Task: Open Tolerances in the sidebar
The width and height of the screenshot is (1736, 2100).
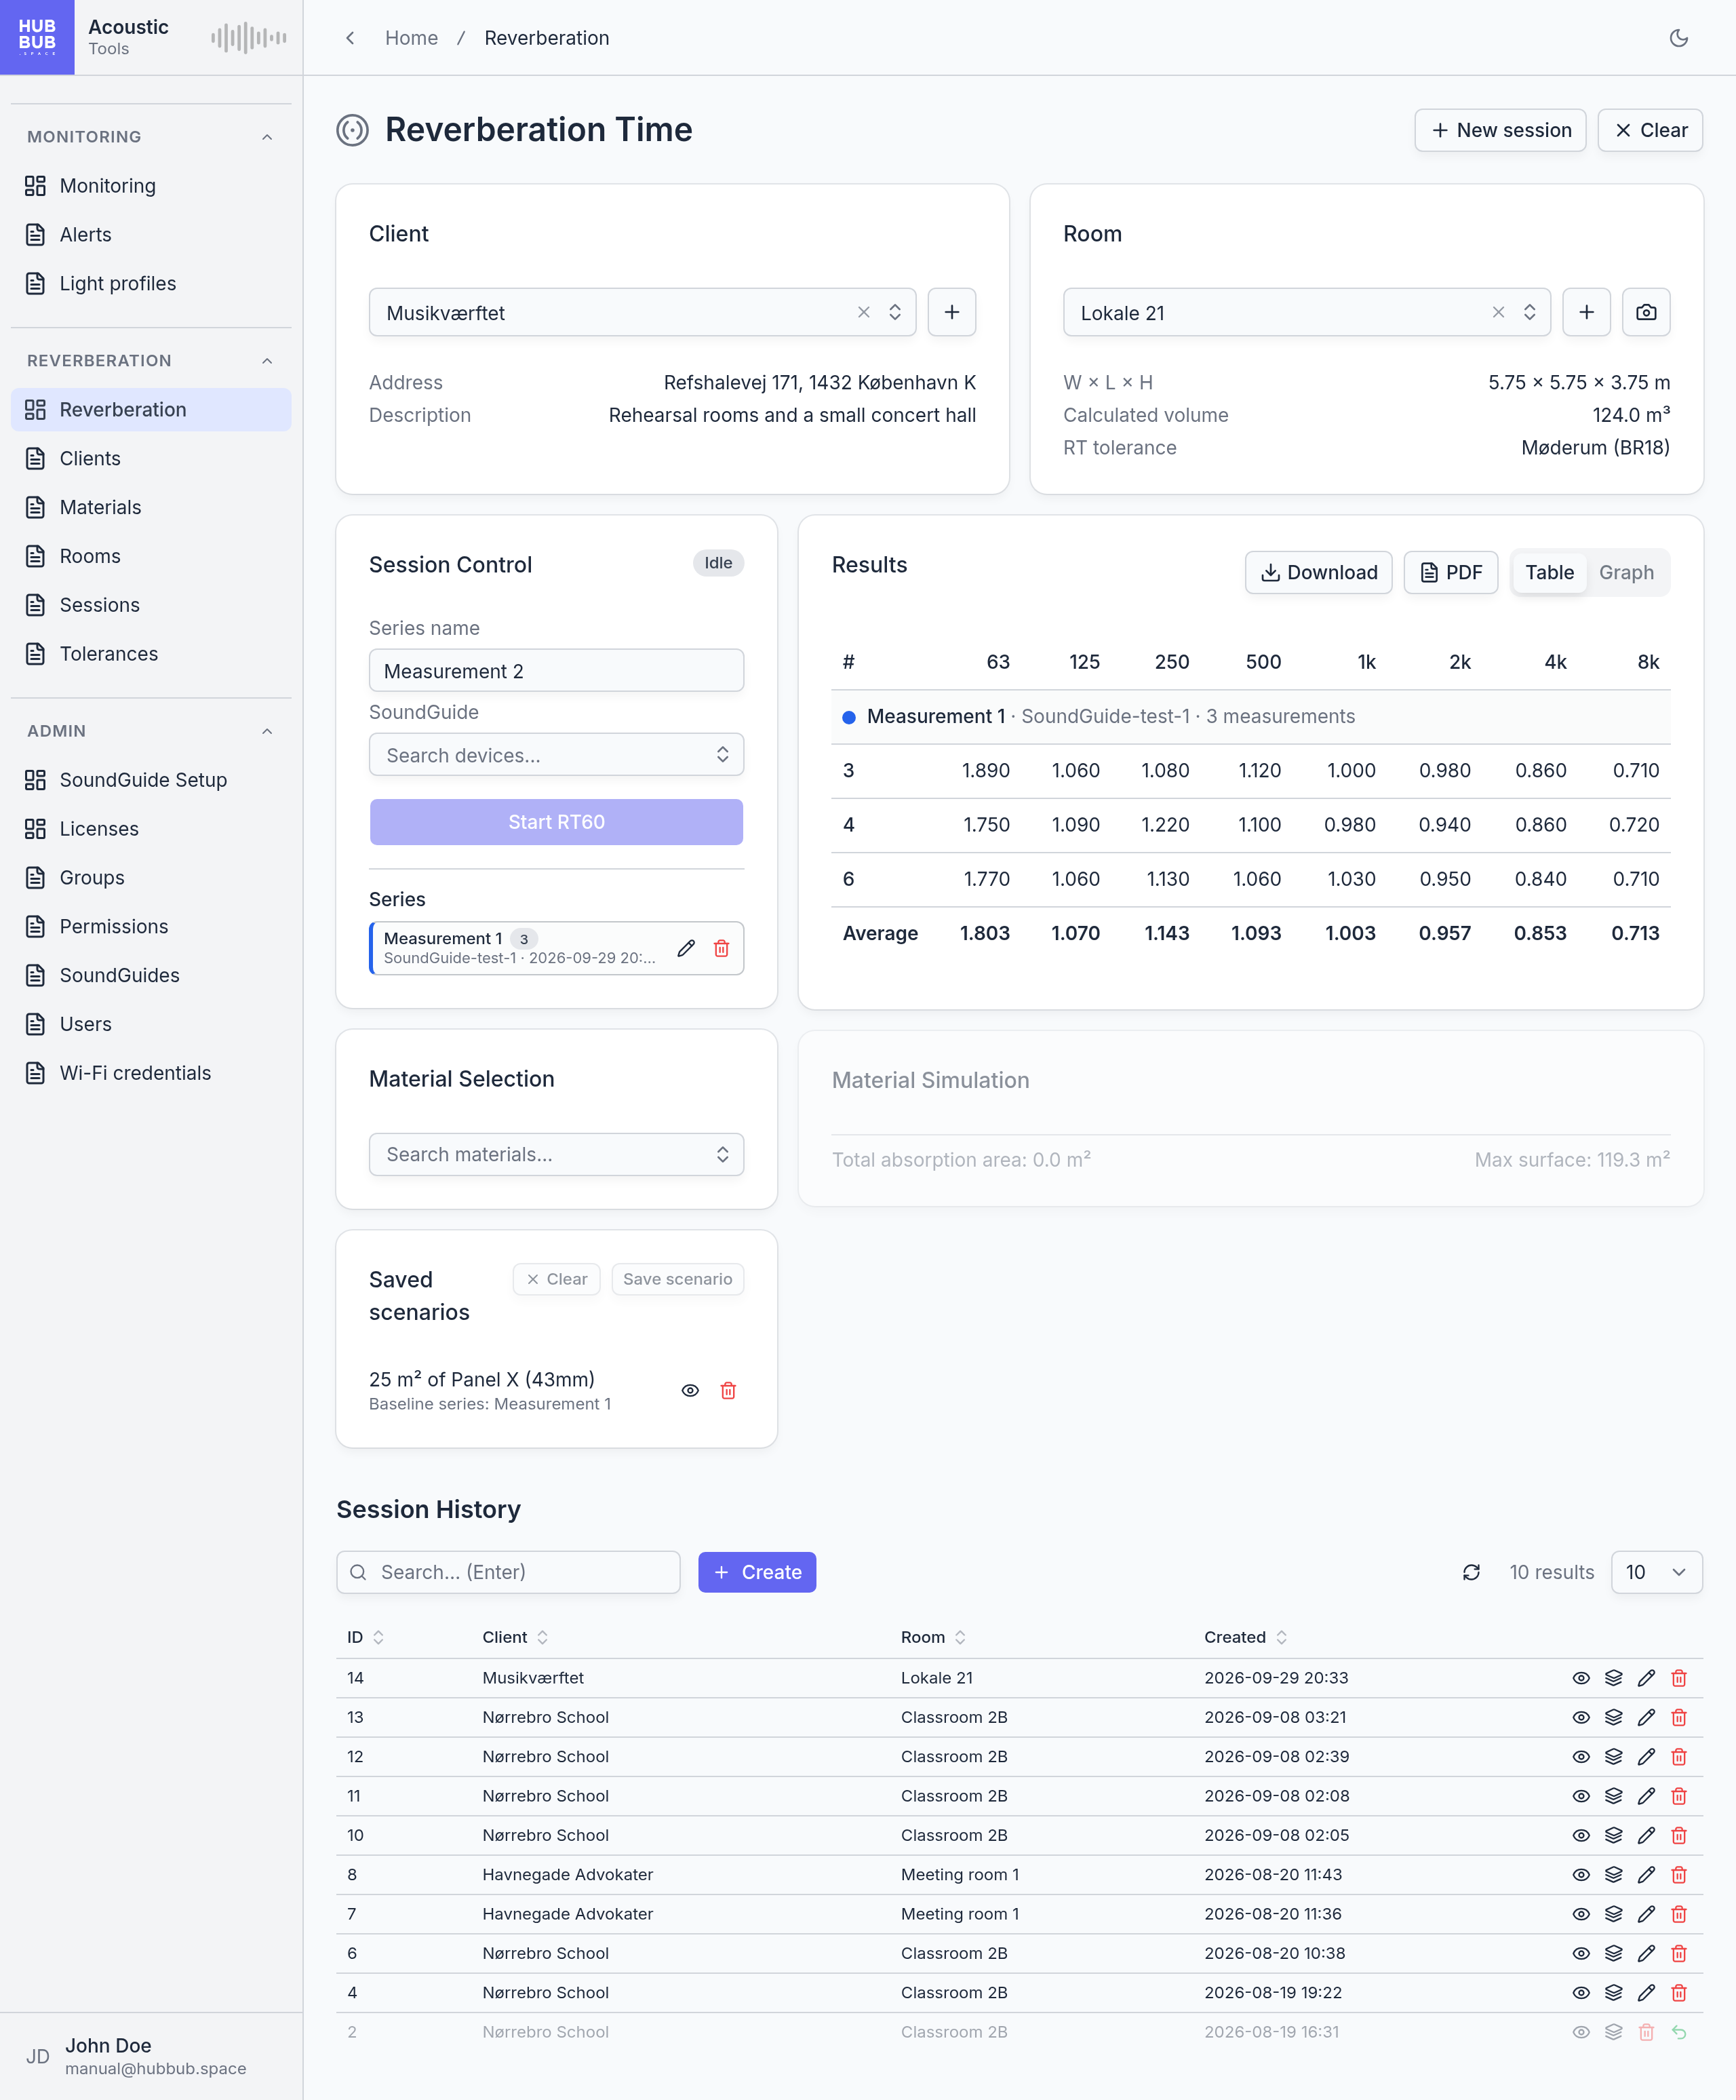Action: tap(151, 654)
